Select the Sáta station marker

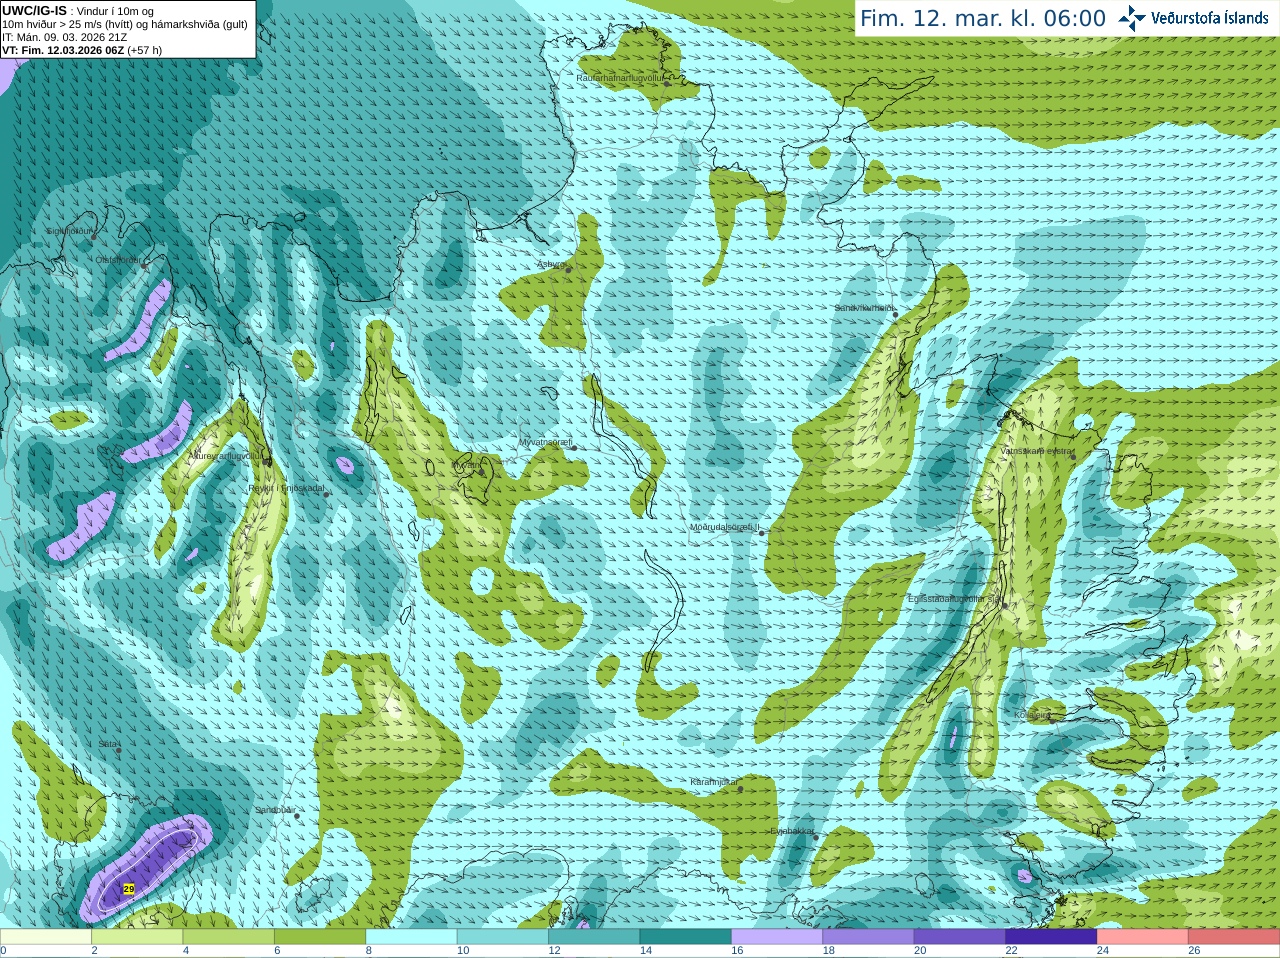tap(119, 750)
